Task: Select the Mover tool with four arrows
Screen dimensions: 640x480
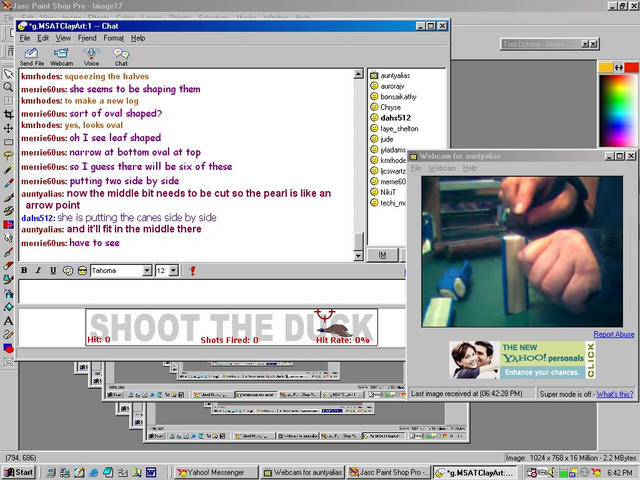Action: [x=8, y=128]
